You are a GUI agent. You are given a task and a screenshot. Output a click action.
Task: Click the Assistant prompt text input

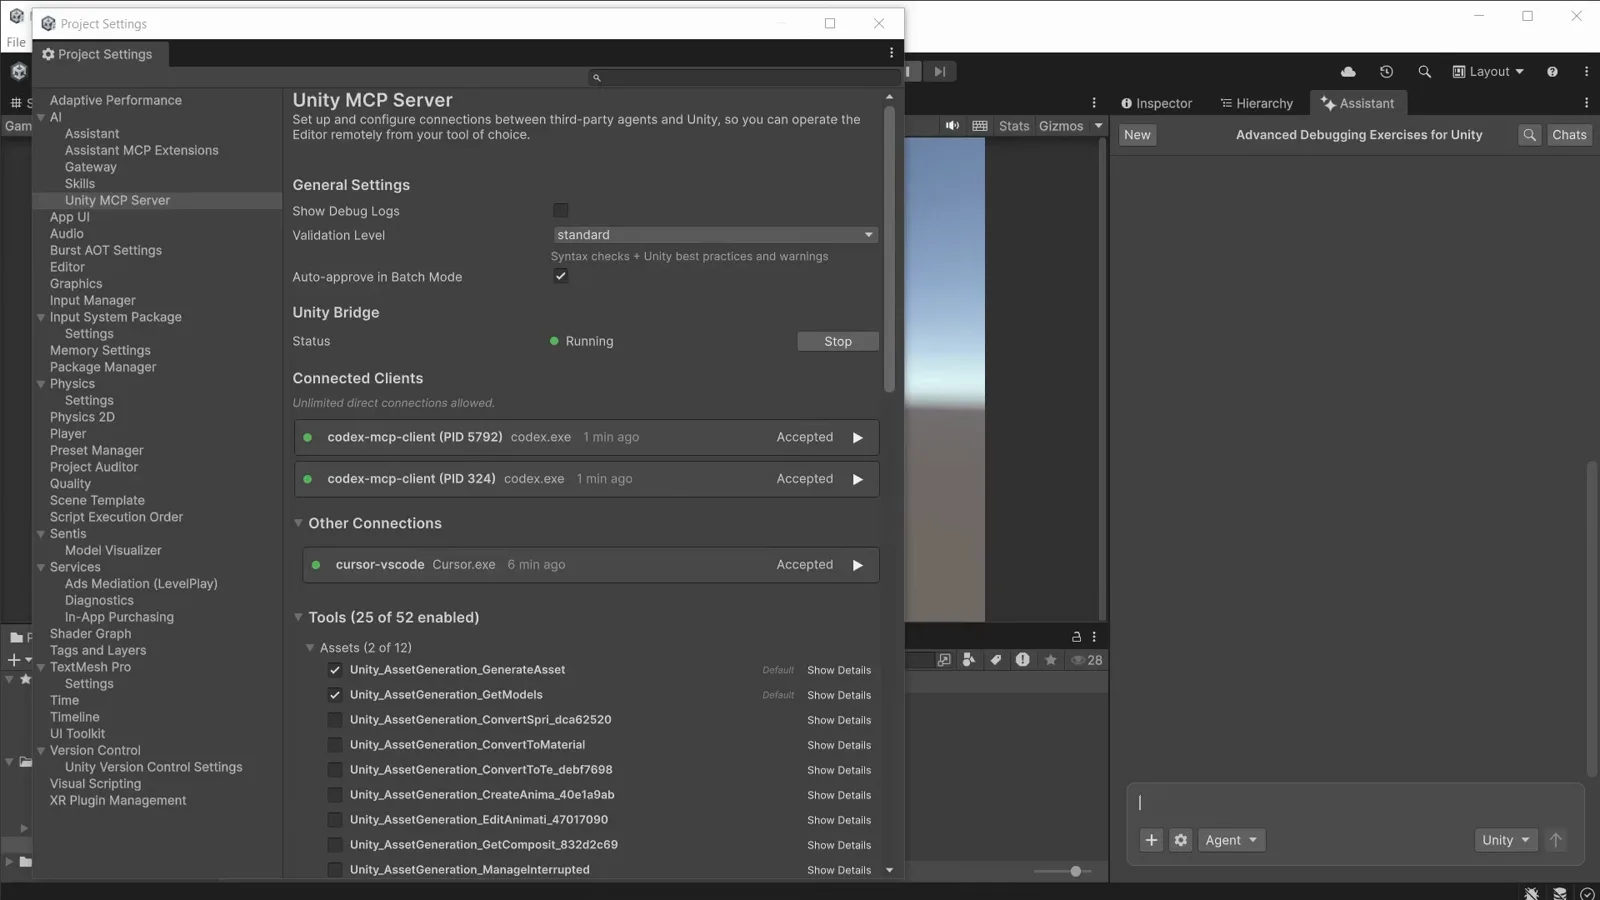tap(1356, 803)
